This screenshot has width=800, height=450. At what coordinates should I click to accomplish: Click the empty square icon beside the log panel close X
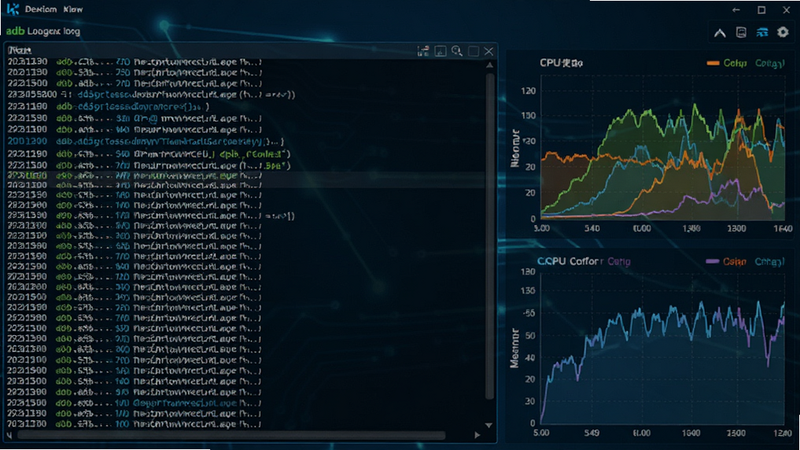tap(473, 51)
